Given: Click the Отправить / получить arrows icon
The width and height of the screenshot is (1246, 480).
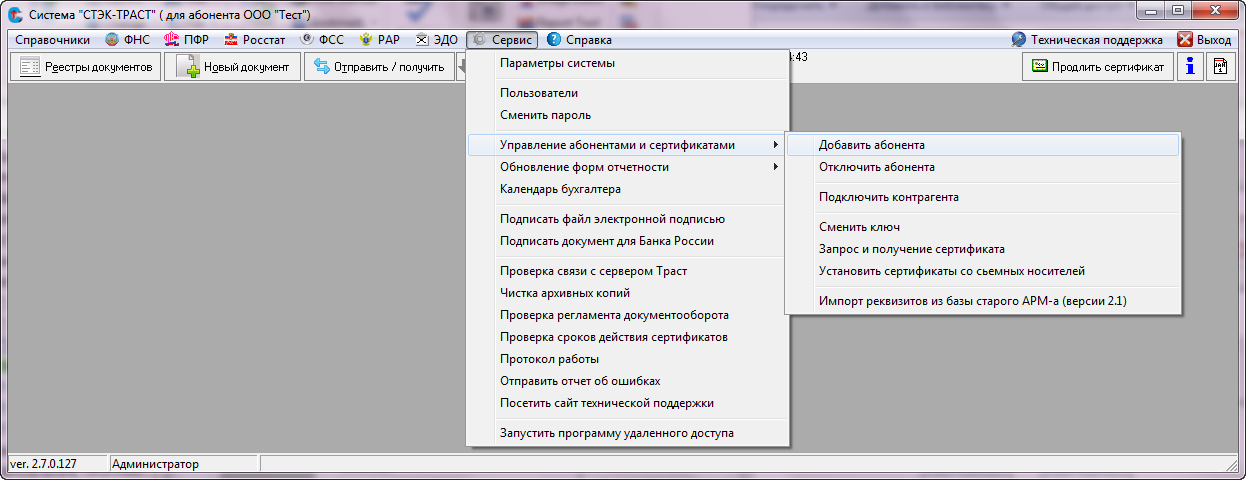Looking at the screenshot, I should (322, 67).
